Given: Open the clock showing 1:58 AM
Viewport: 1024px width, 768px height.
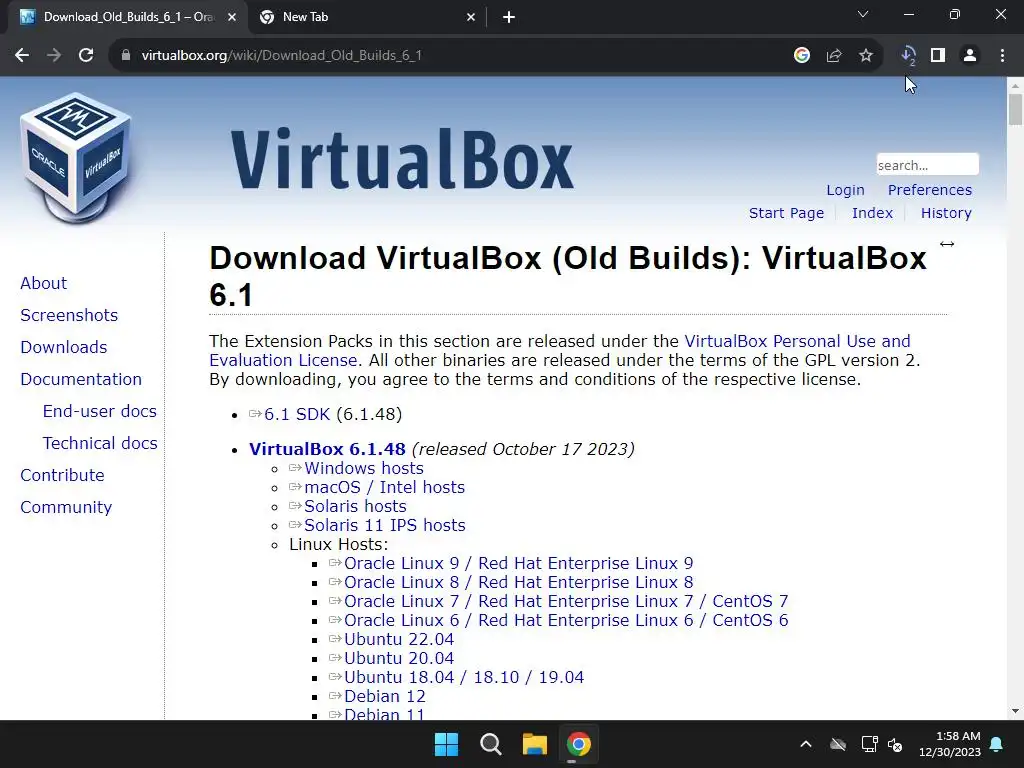Looking at the screenshot, I should click(x=950, y=744).
